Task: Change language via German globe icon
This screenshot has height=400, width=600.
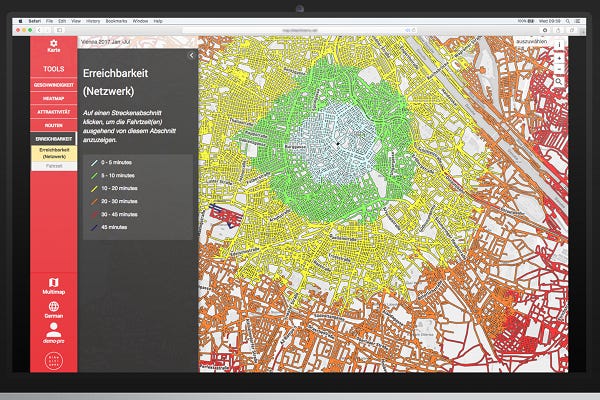Action: (54, 306)
